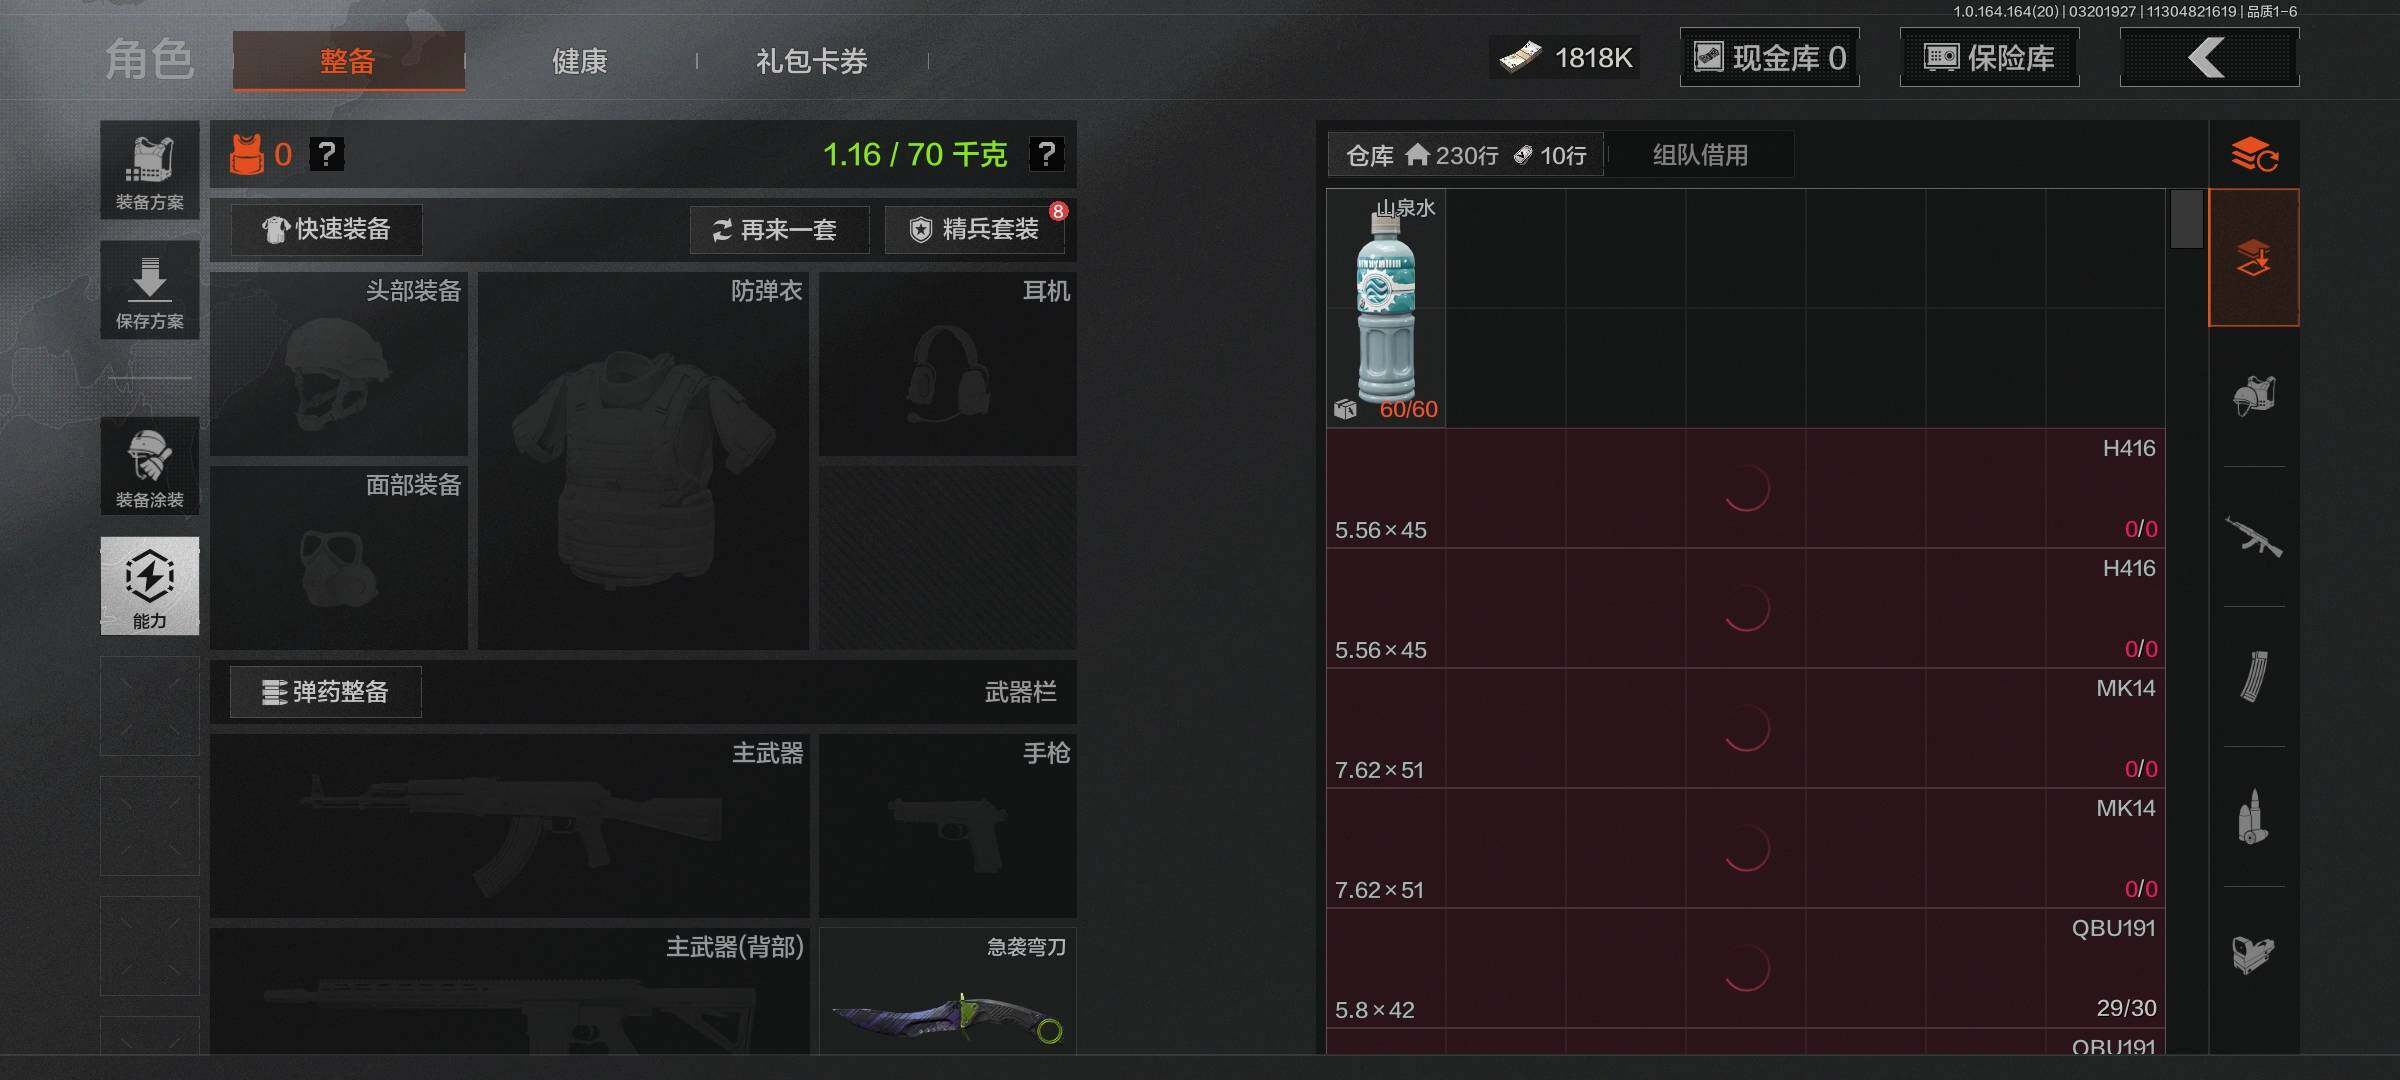This screenshot has height=1080, width=2400.
Task: Open the 装备方案 loadout plan icon
Action: tap(149, 170)
